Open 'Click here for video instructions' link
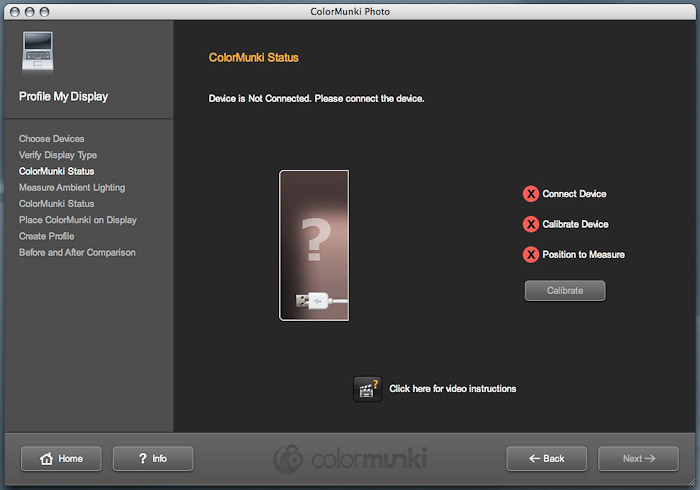 (452, 389)
